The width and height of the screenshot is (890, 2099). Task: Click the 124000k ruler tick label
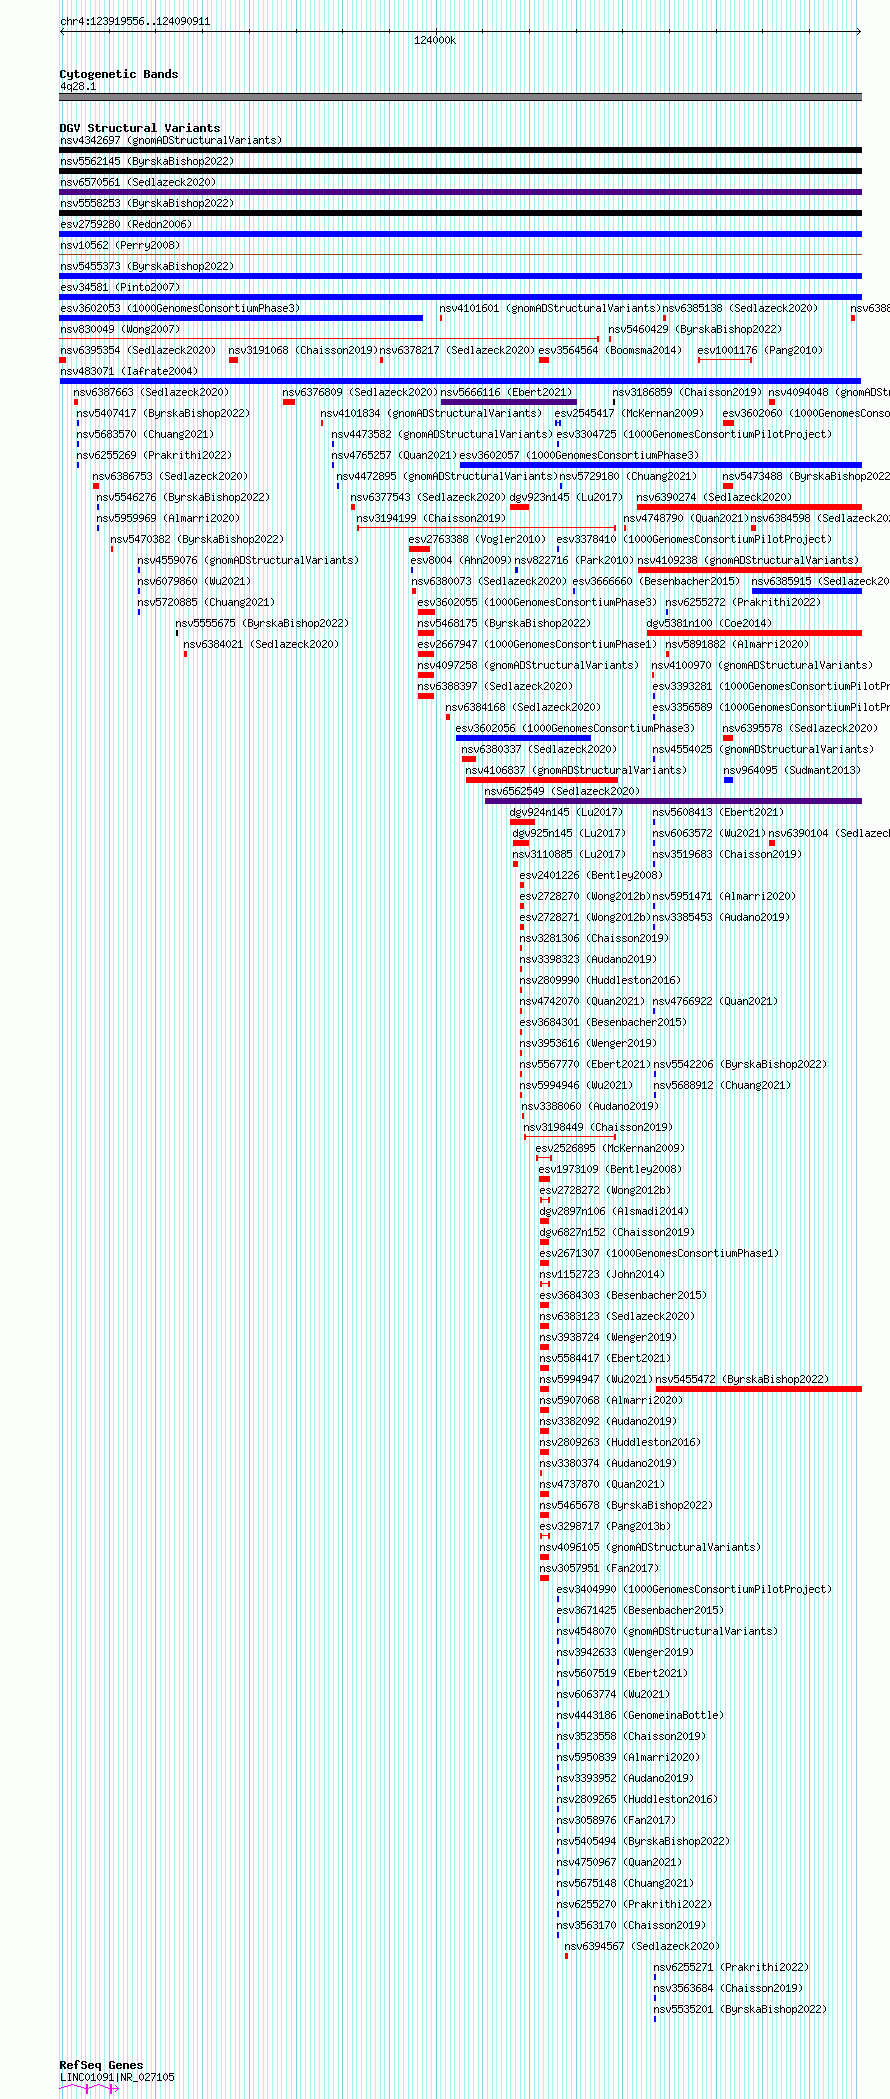tap(435, 40)
